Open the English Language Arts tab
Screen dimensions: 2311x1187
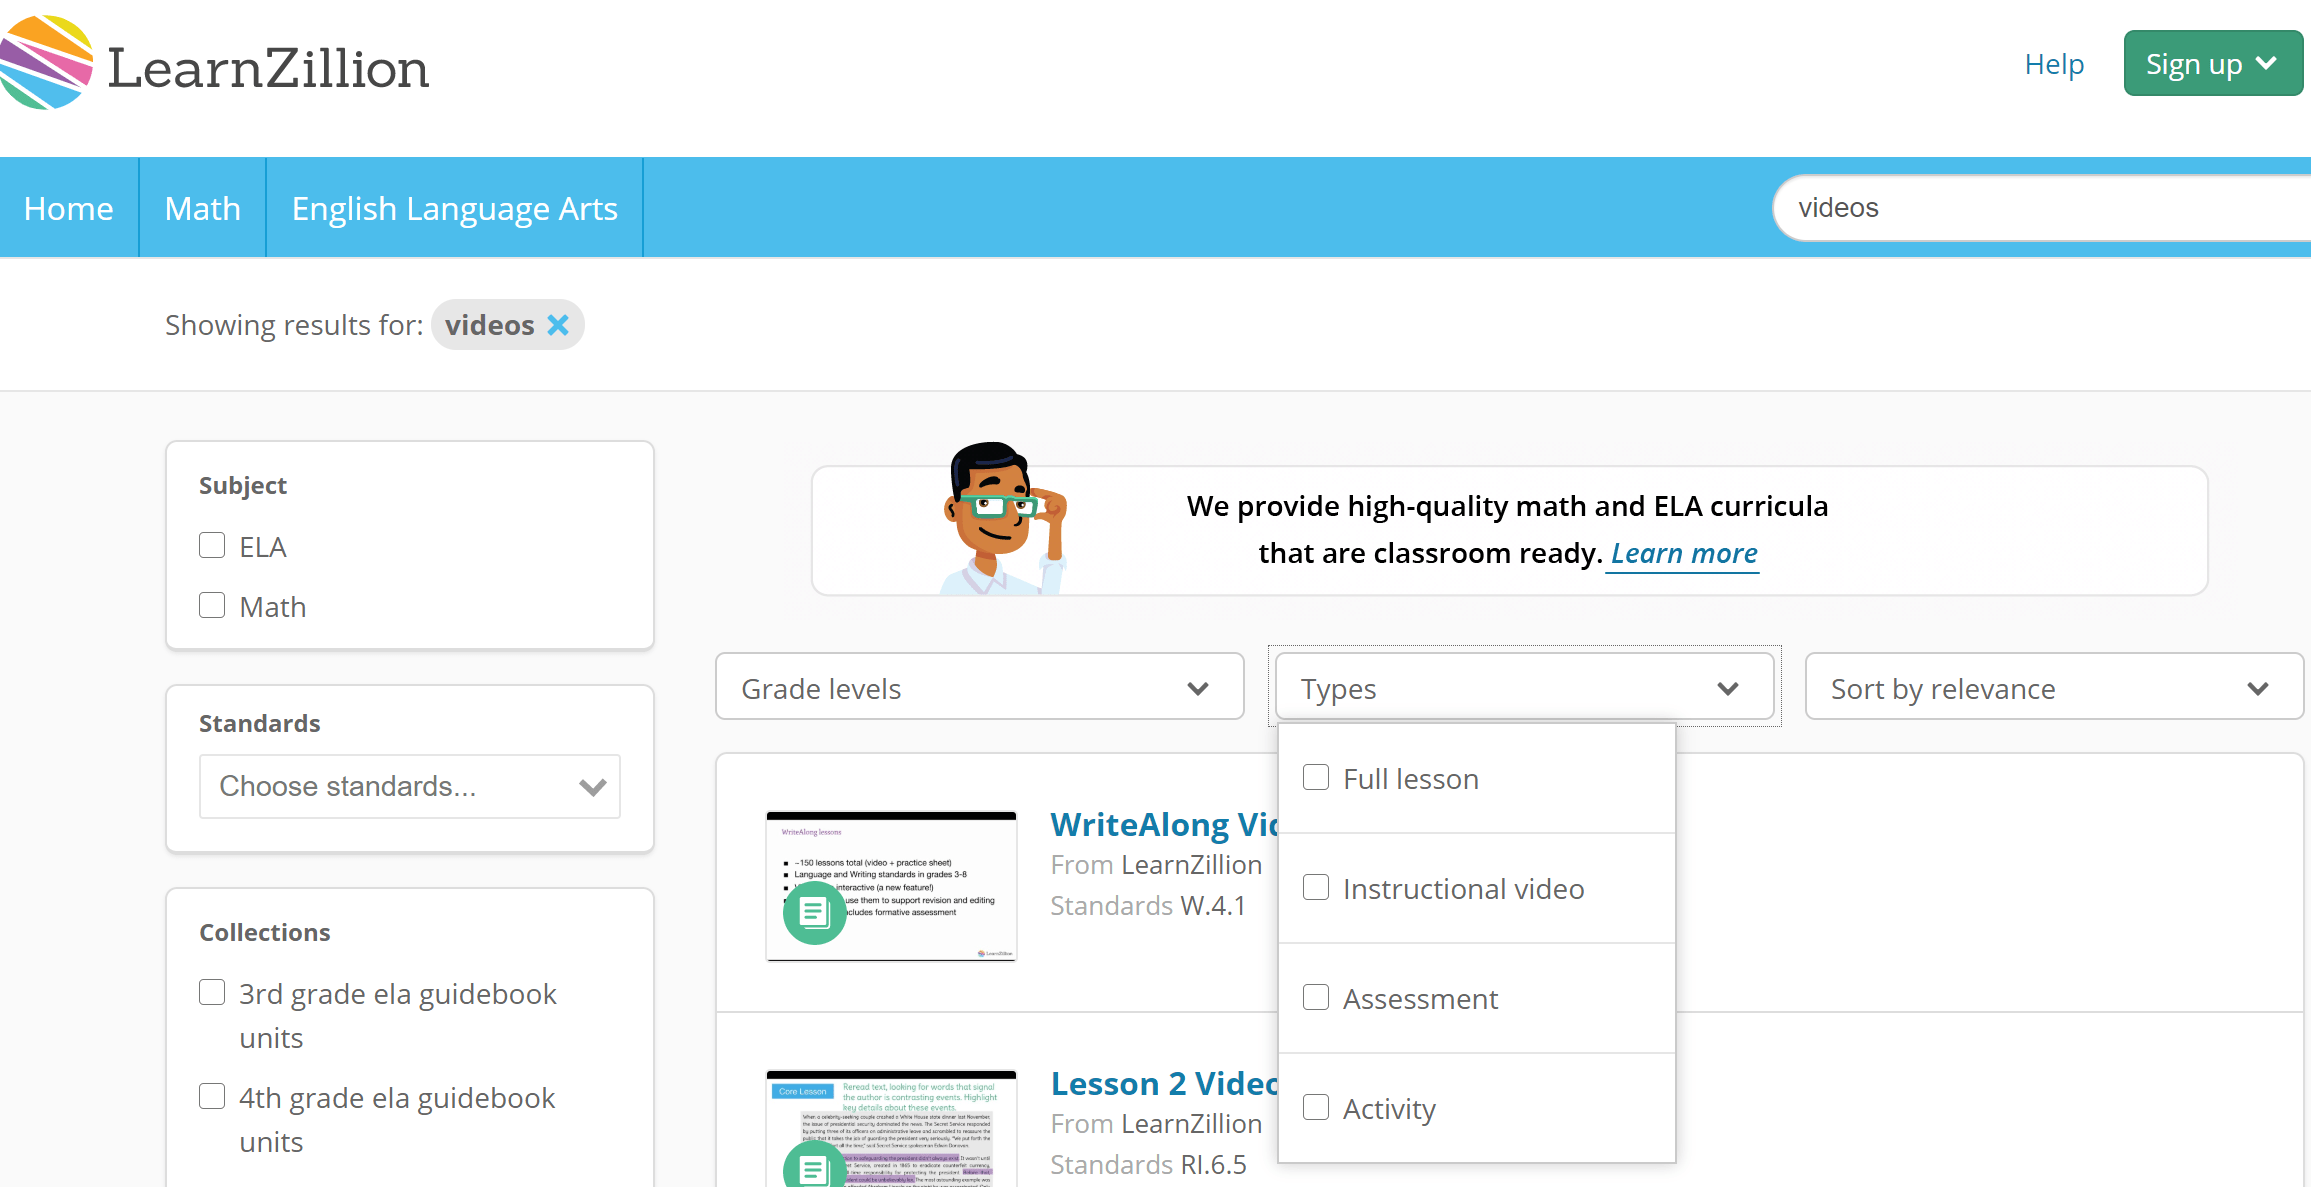click(454, 208)
